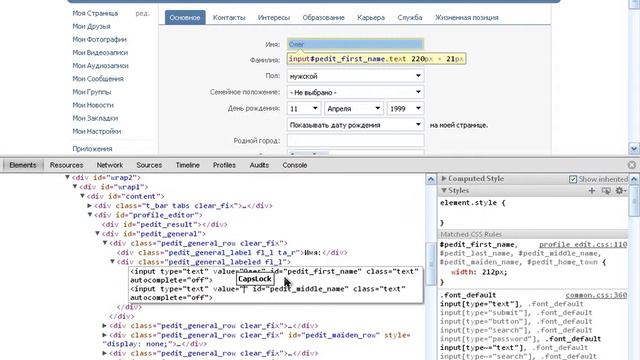Open the Audits tab
The width and height of the screenshot is (640, 360).
pos(259,165)
